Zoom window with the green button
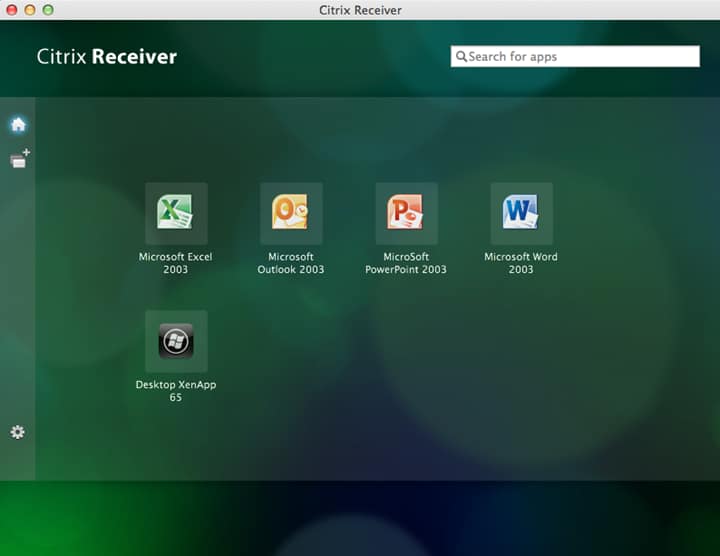This screenshot has width=720, height=556. (x=48, y=10)
